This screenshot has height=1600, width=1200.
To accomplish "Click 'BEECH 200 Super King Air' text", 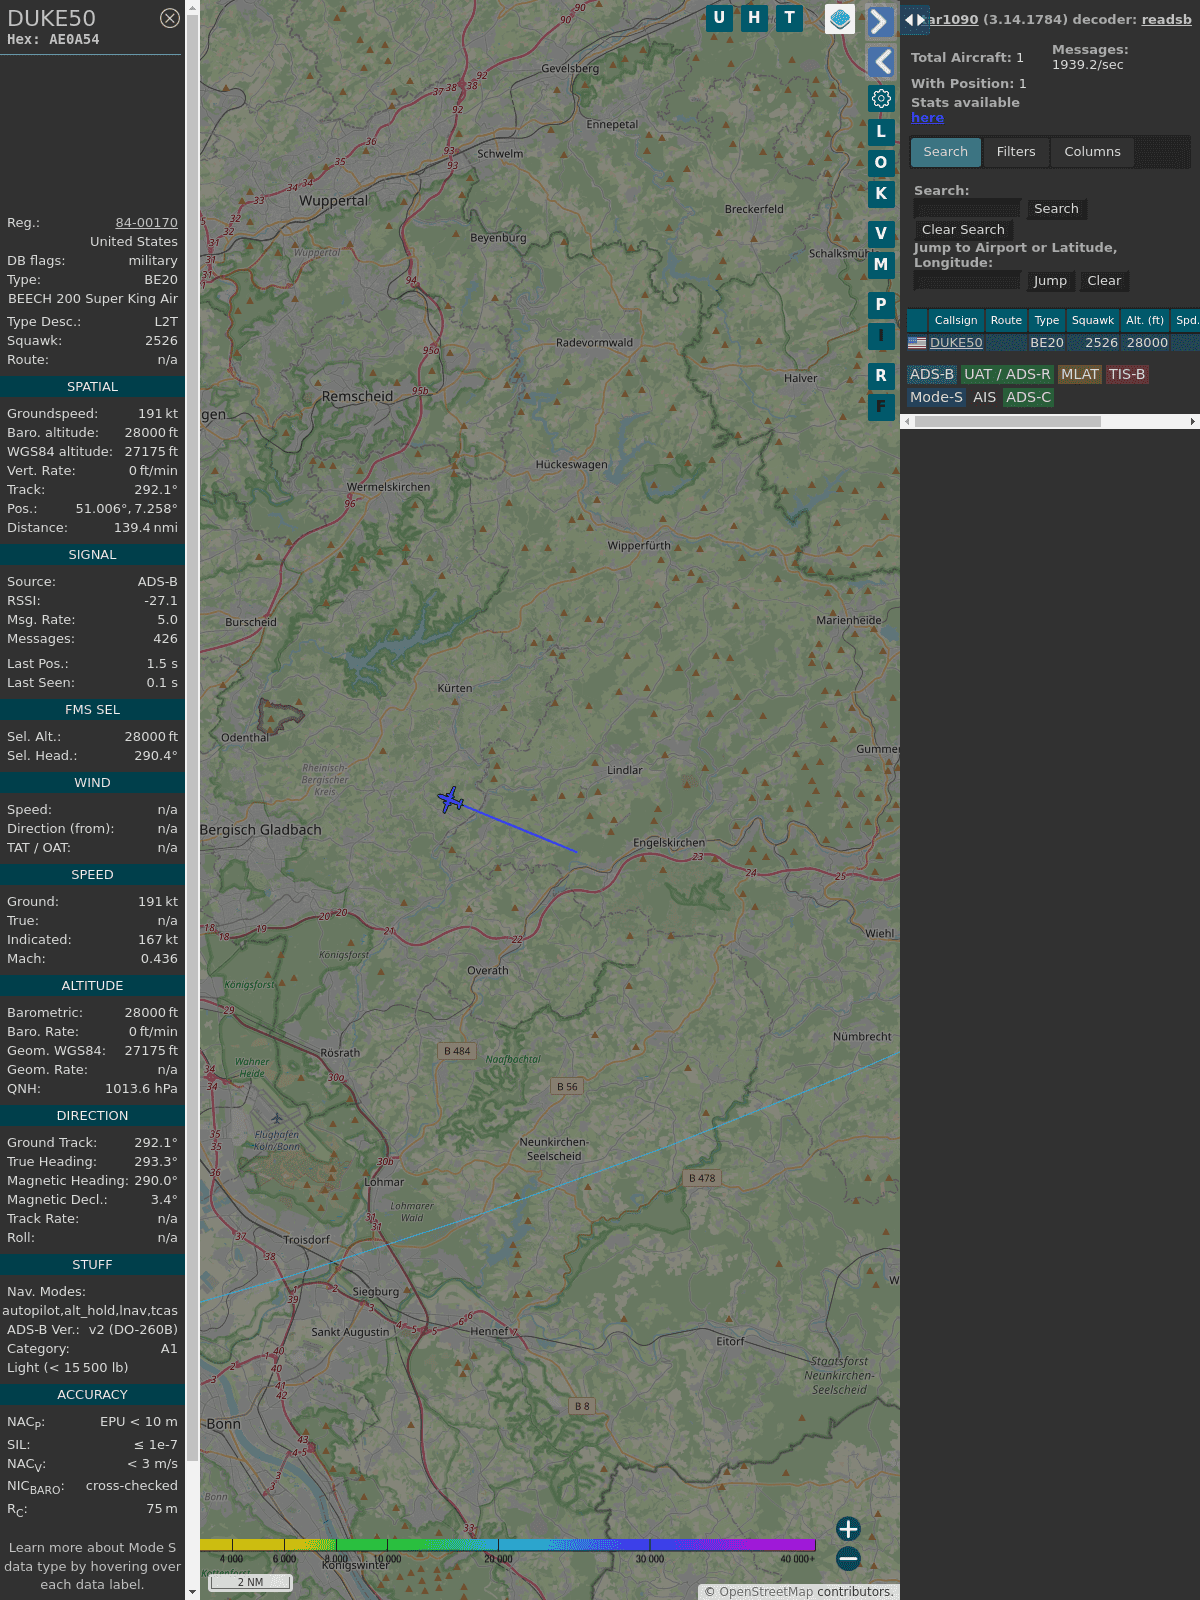I will [x=93, y=299].
